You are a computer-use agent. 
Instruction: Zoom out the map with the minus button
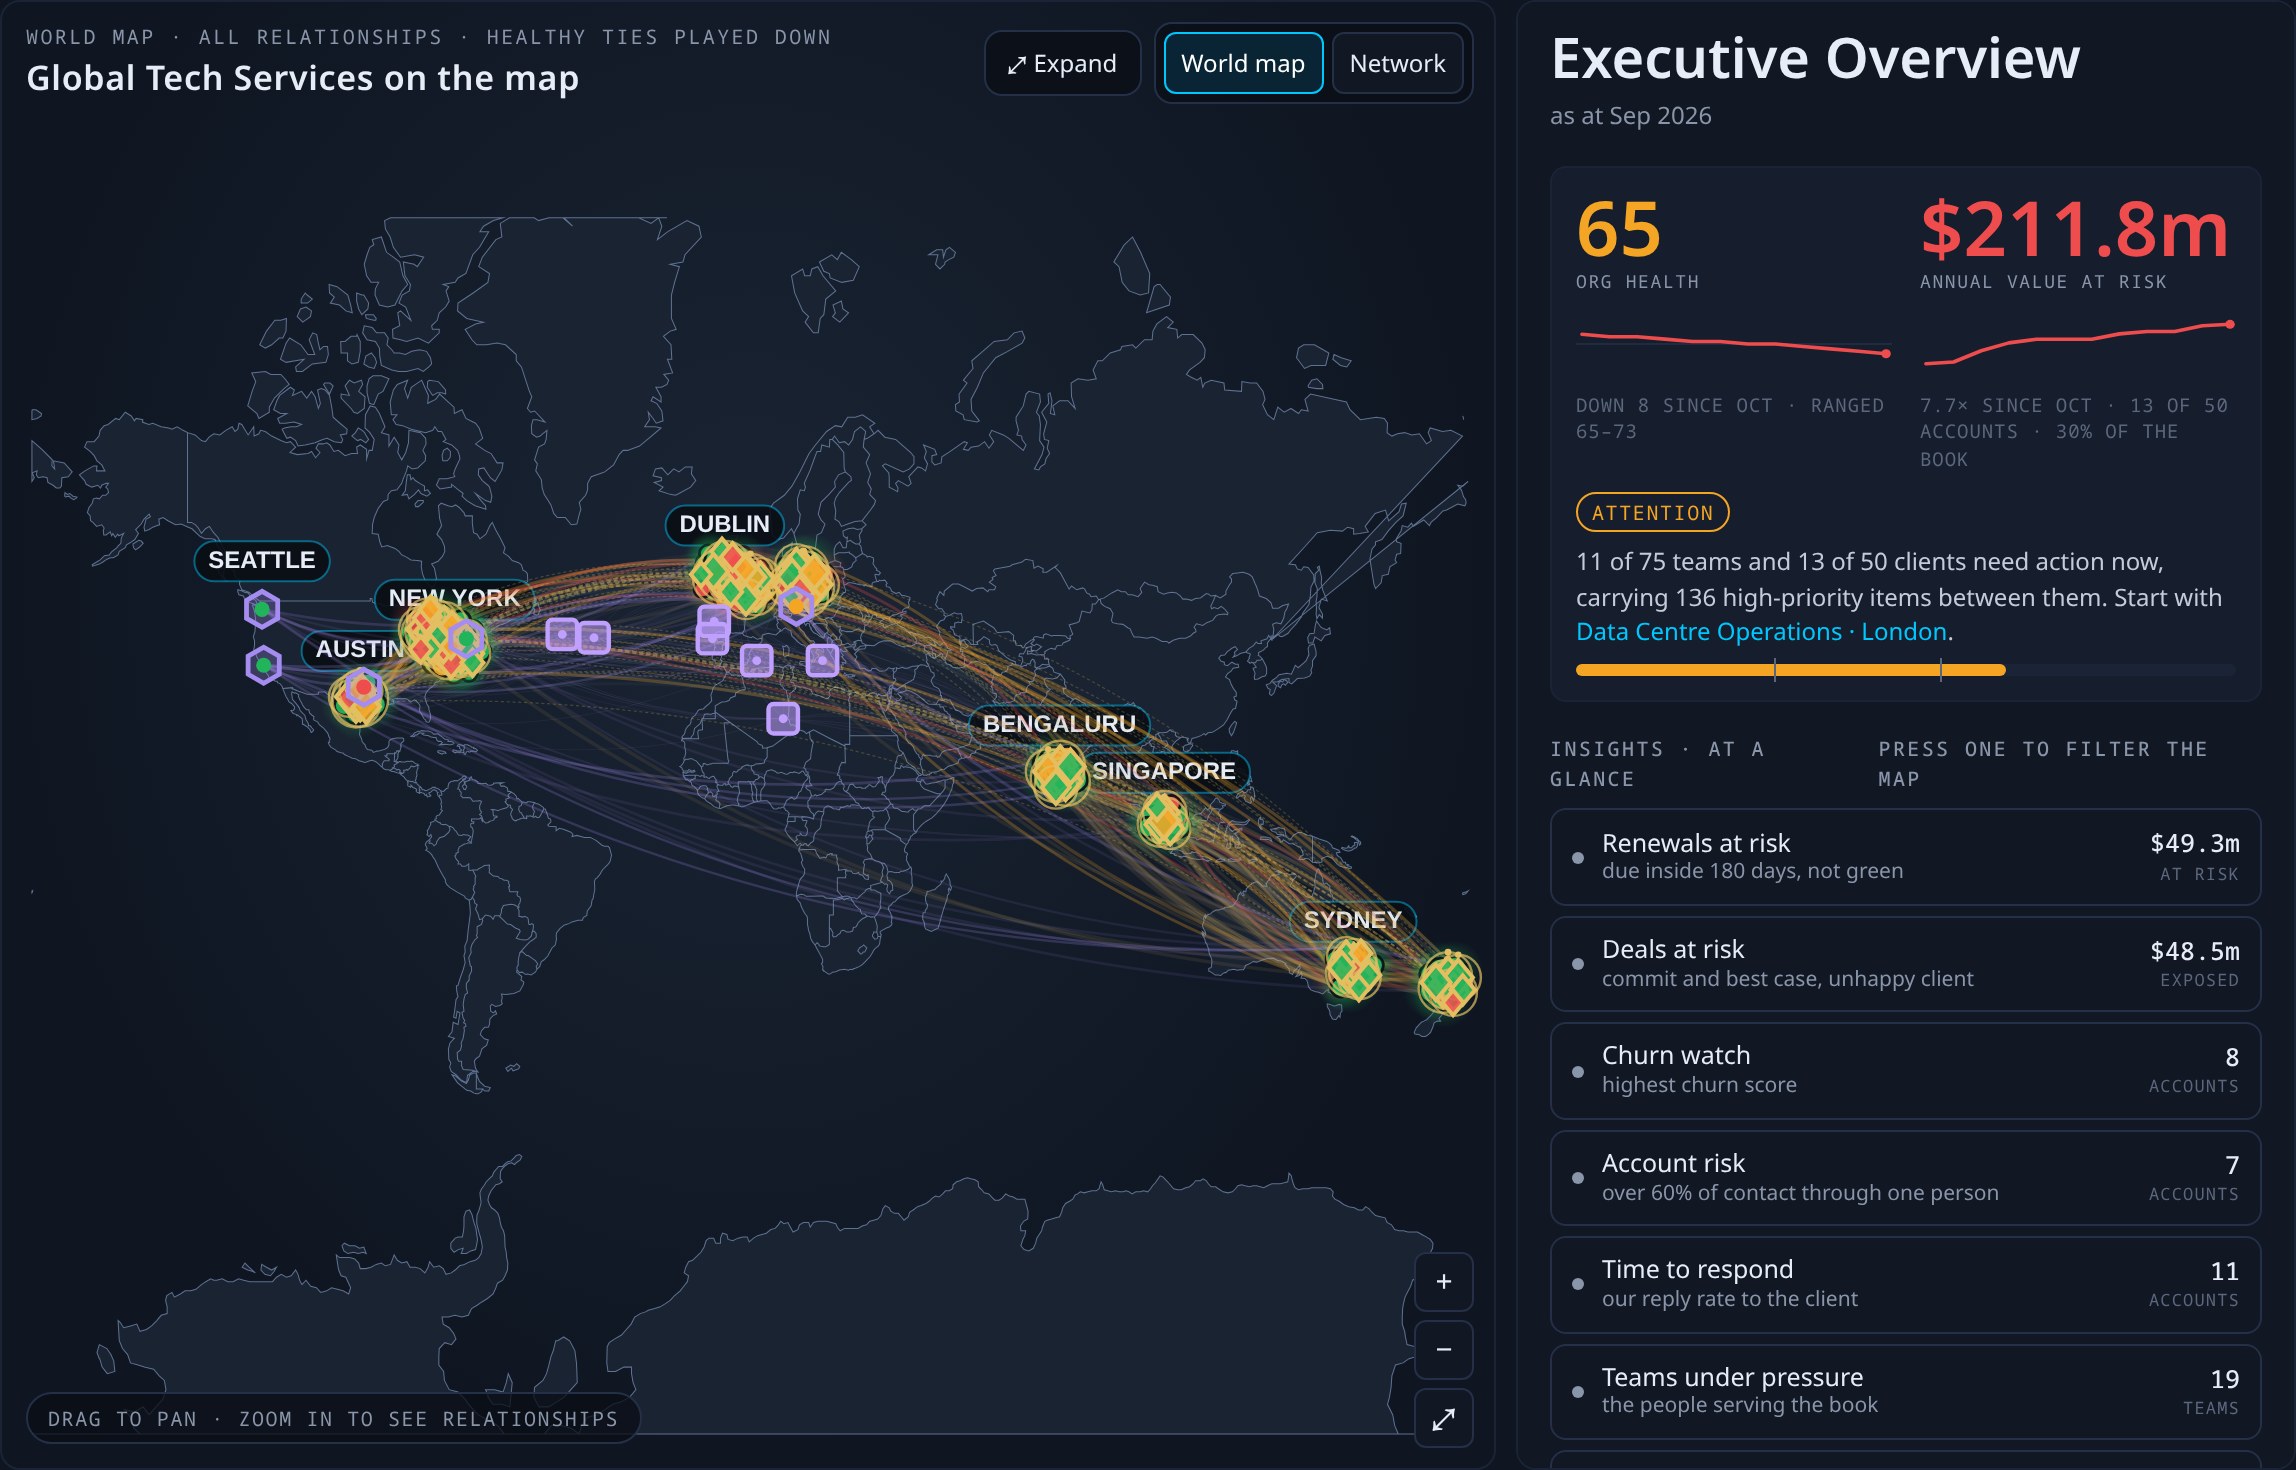pyautogui.click(x=1443, y=1349)
